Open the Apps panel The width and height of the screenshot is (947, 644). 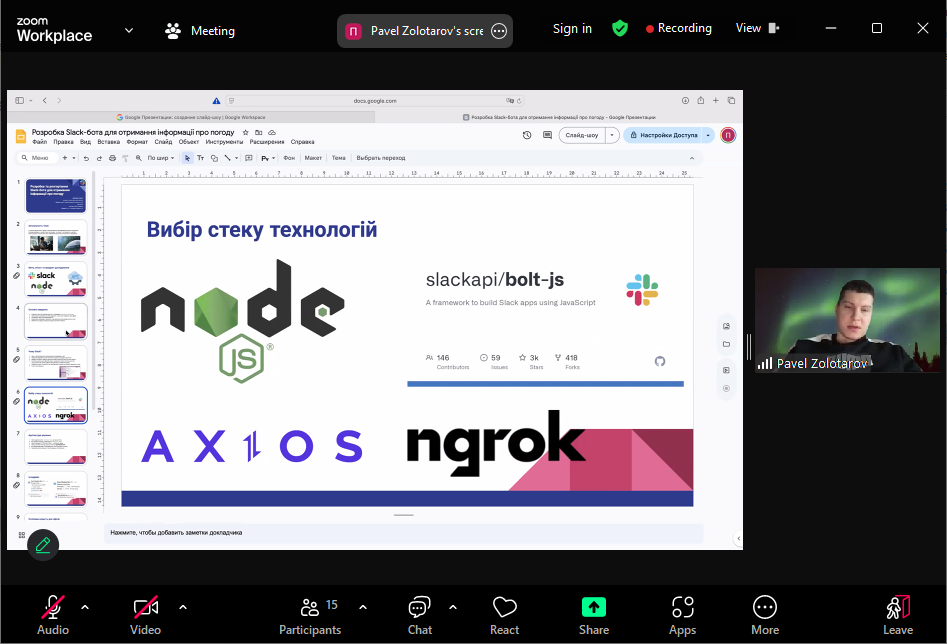point(683,614)
